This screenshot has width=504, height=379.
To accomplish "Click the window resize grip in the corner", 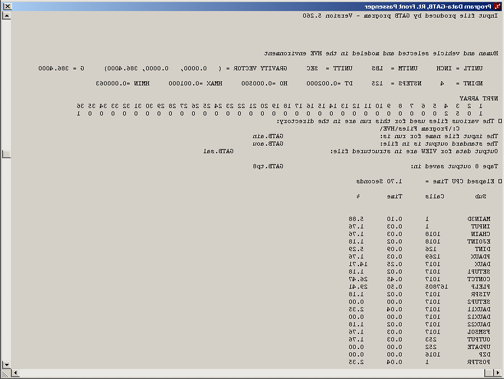I will [6, 373].
